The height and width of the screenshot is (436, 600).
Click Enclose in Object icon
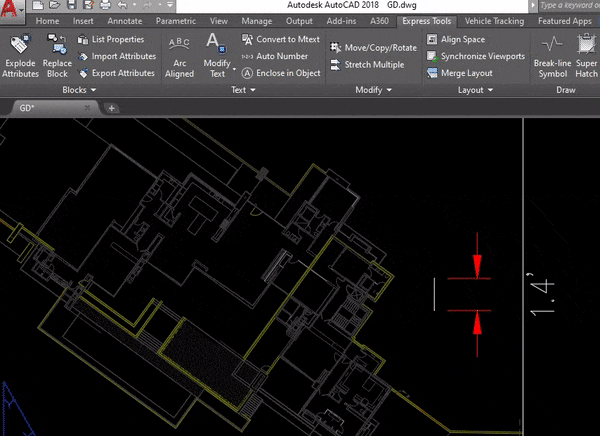[x=247, y=73]
